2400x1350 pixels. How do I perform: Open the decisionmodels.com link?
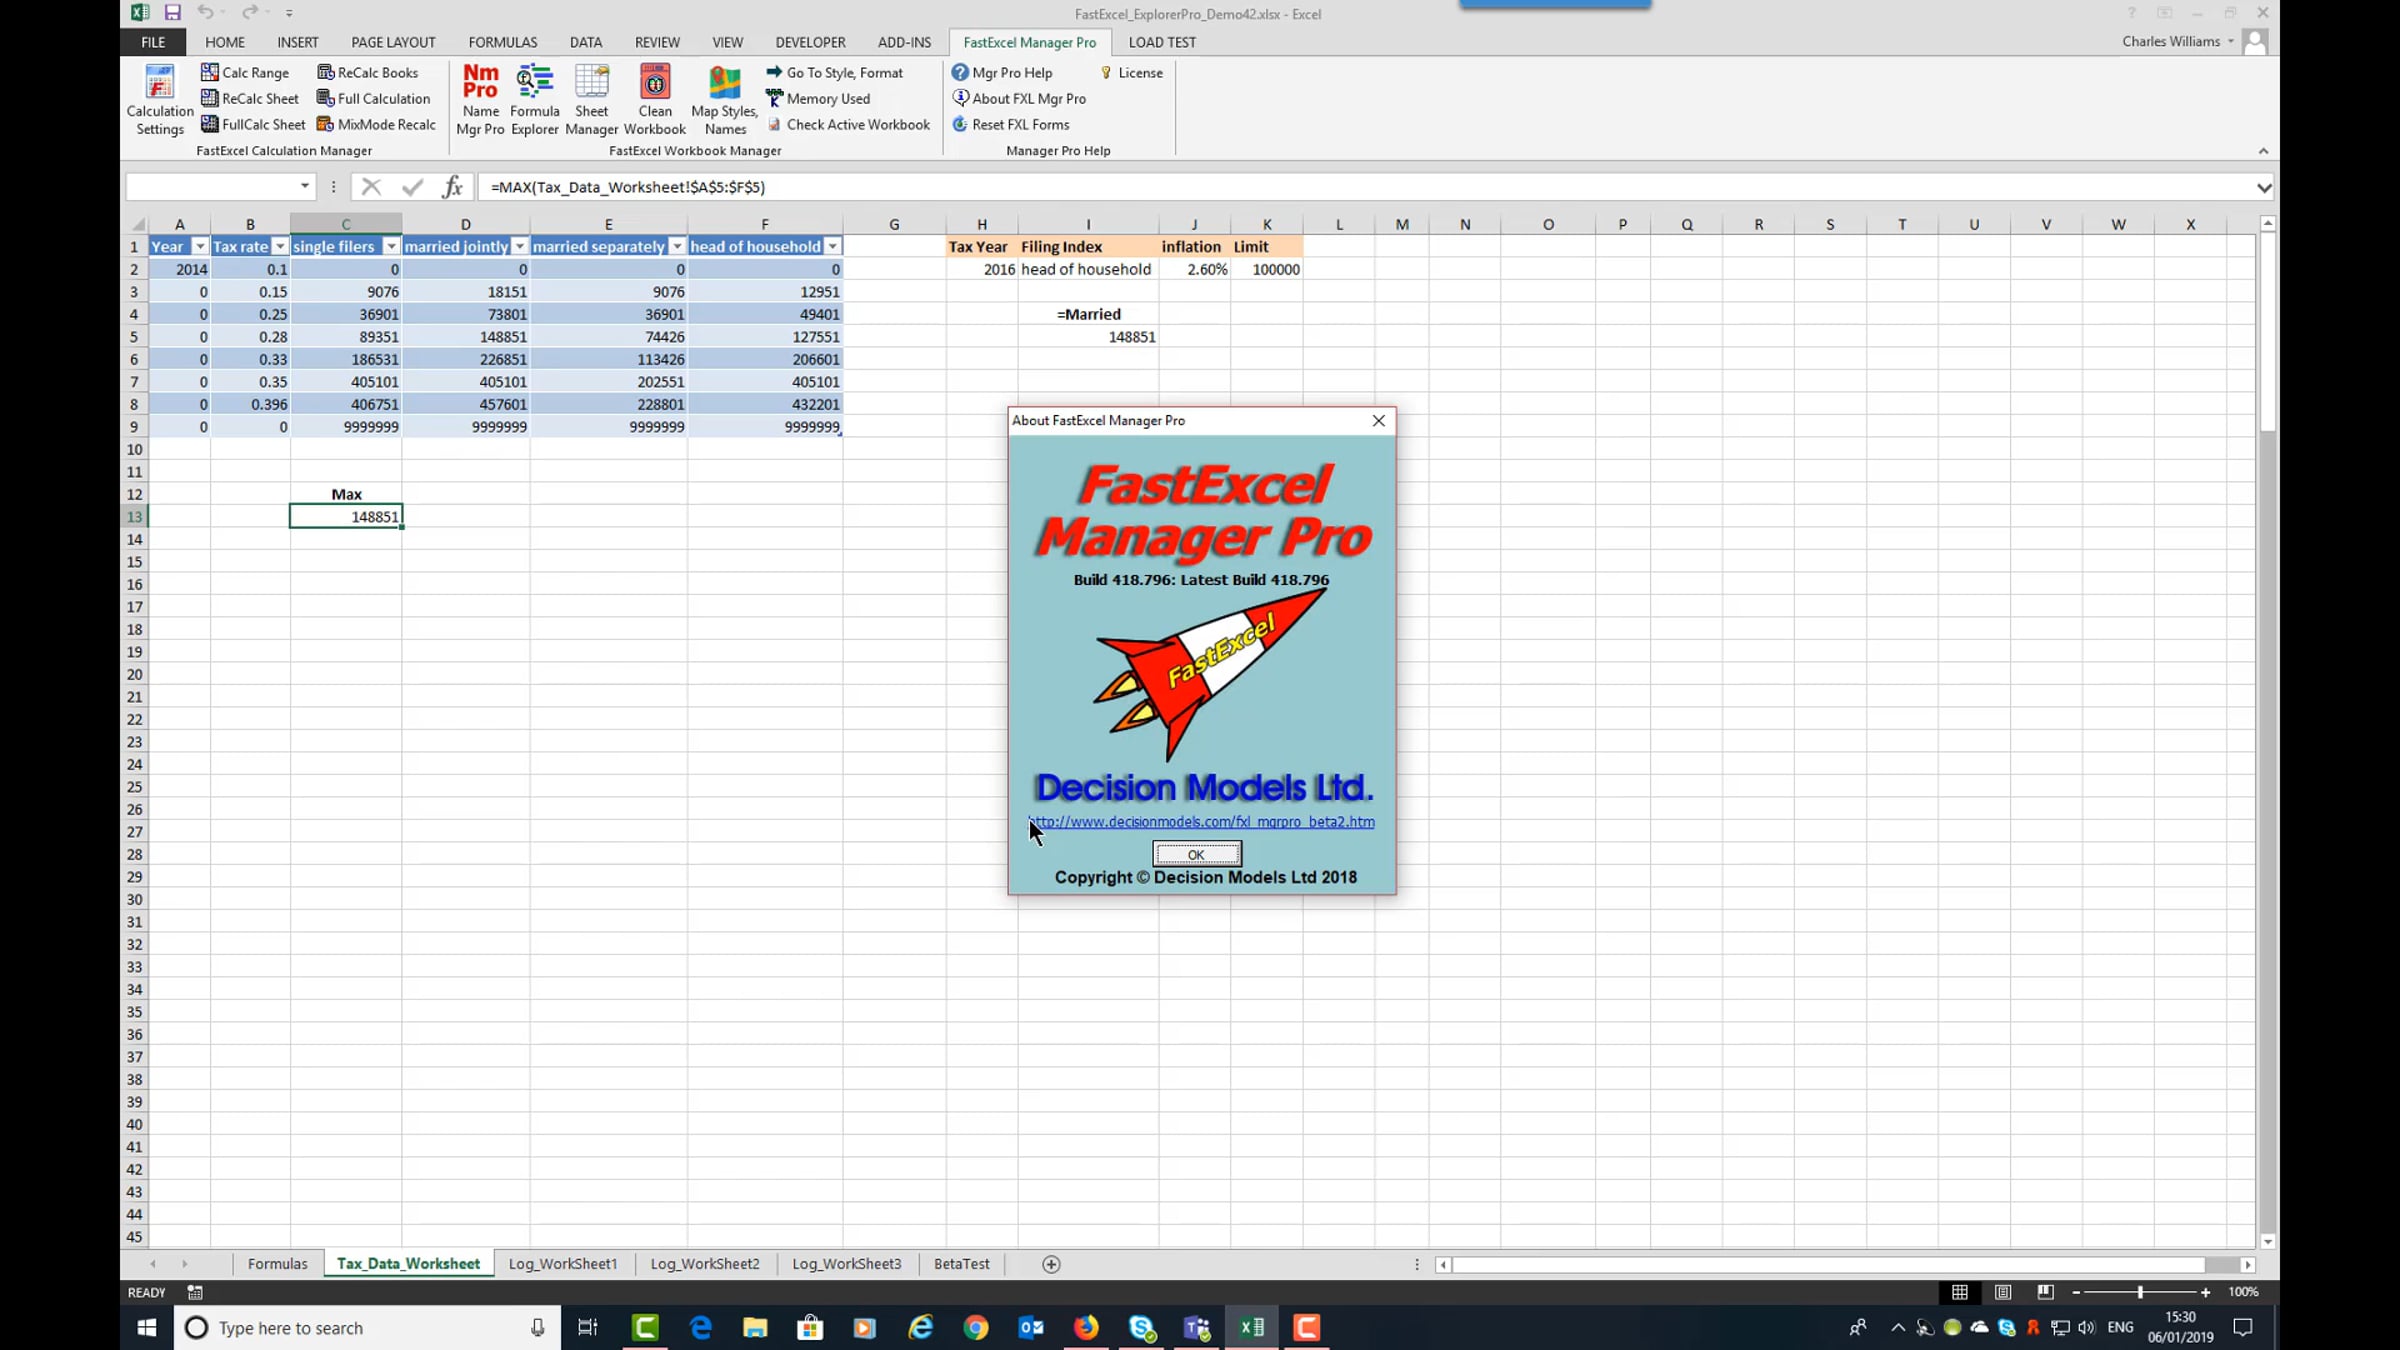click(1202, 822)
